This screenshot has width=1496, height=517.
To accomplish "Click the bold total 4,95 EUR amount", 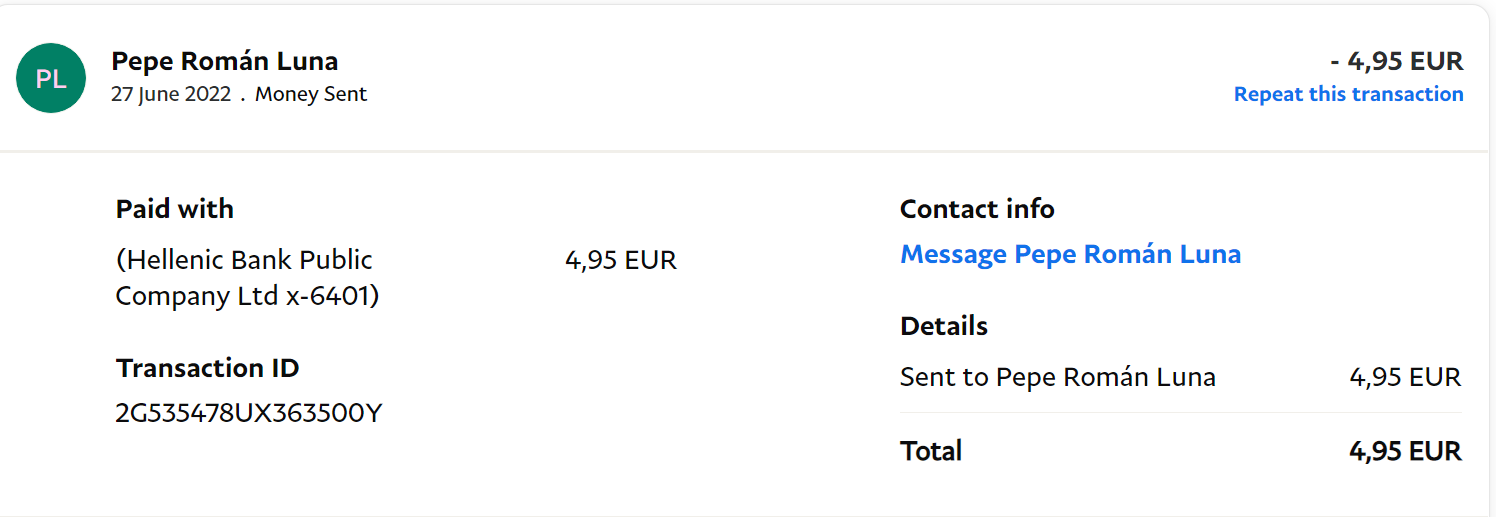I will [1404, 451].
